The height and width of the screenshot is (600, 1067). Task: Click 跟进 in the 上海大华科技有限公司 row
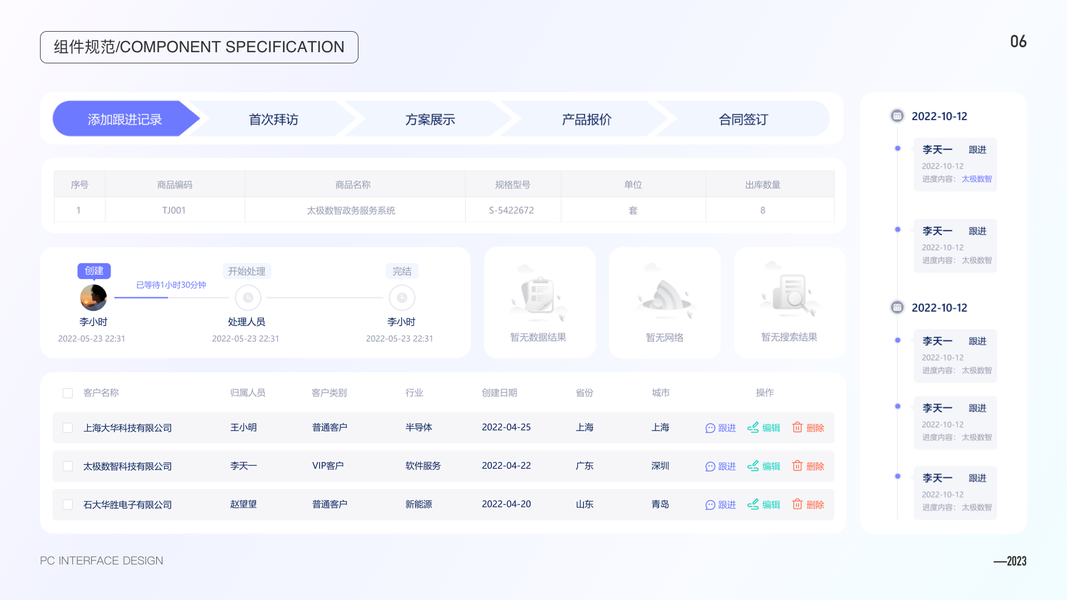721,428
